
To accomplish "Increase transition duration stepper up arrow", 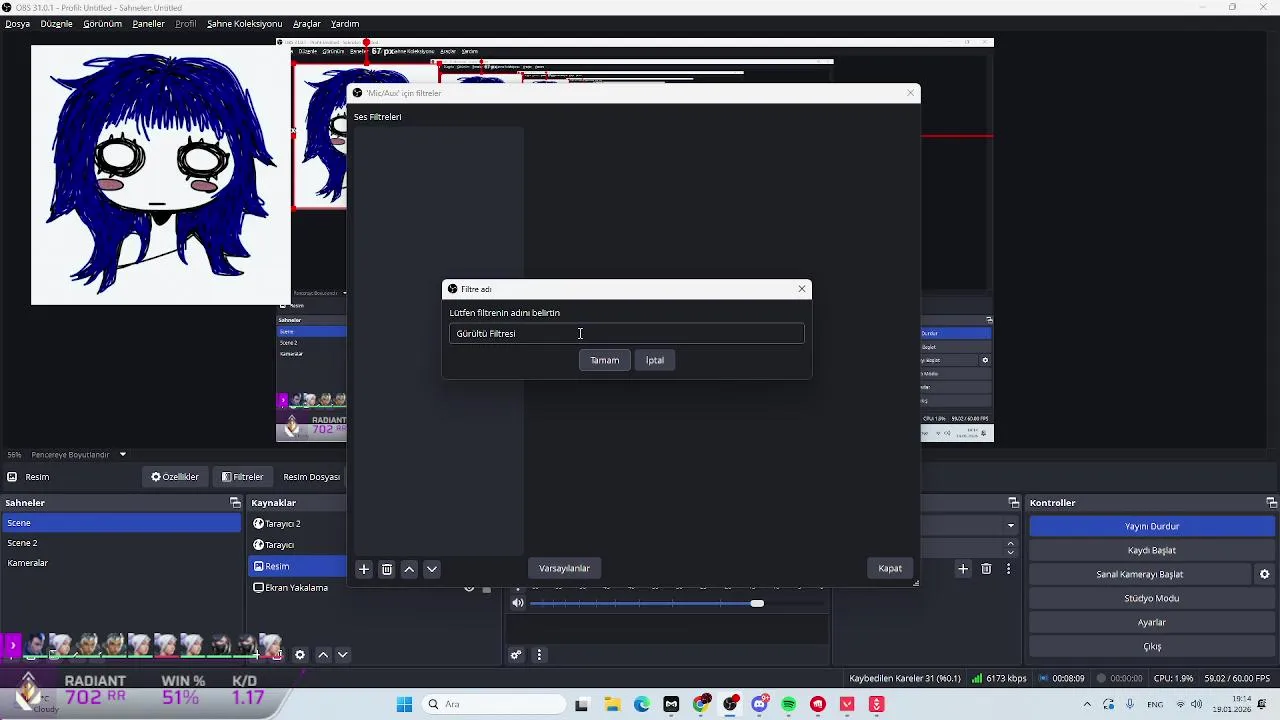I will (x=1011, y=544).
